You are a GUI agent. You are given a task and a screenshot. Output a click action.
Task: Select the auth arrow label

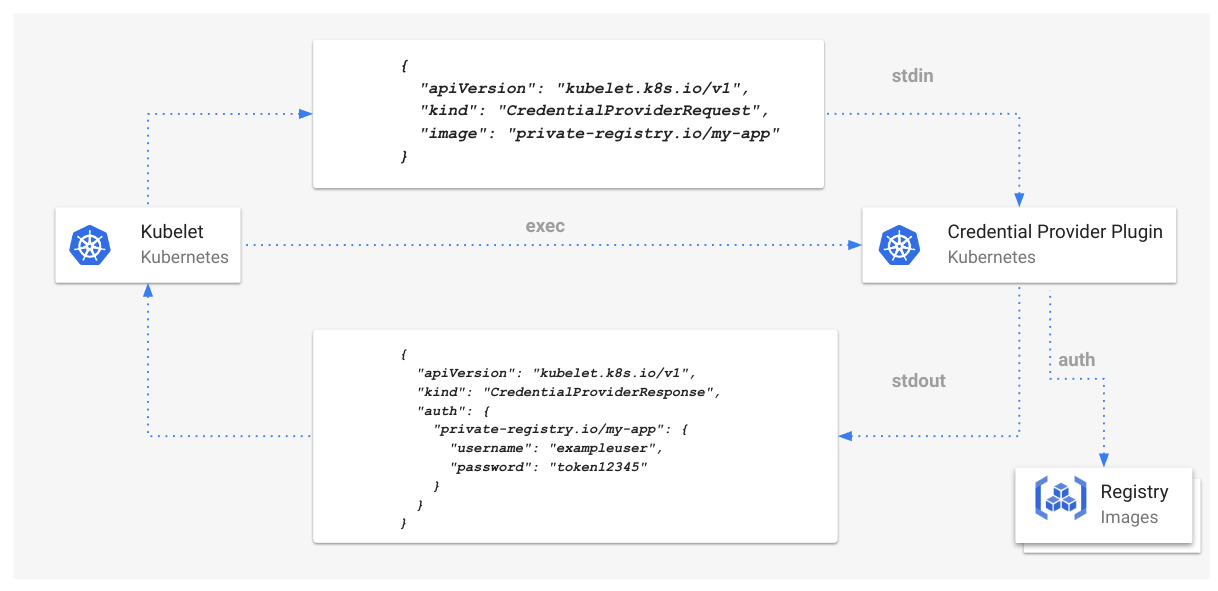(1076, 360)
